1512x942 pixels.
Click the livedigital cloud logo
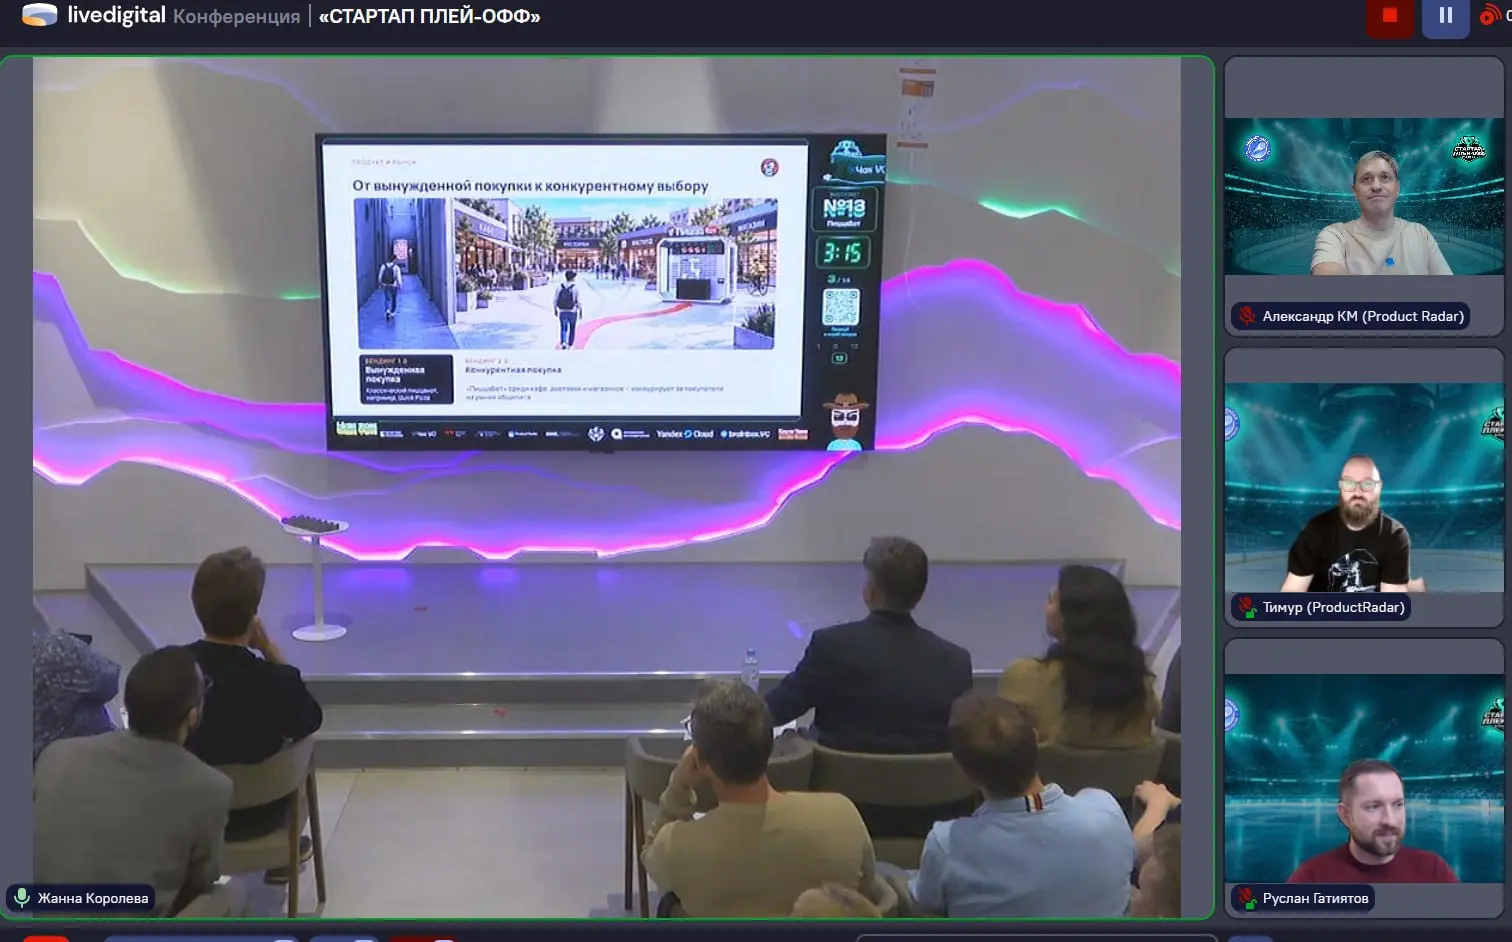click(39, 15)
